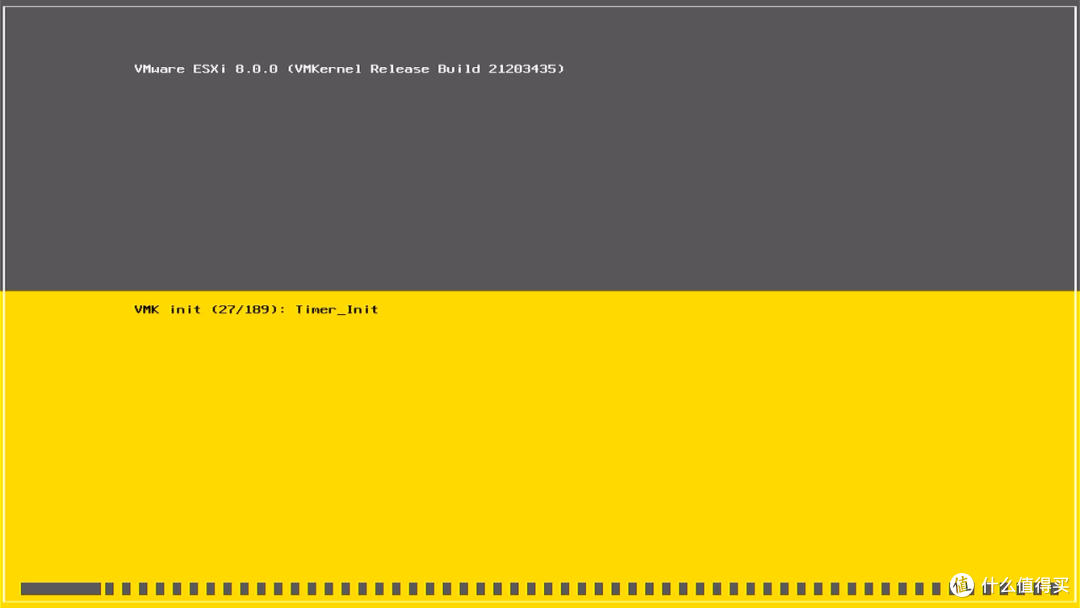Click the word "VMware" in the header line
This screenshot has width=1080, height=608.
[160, 69]
